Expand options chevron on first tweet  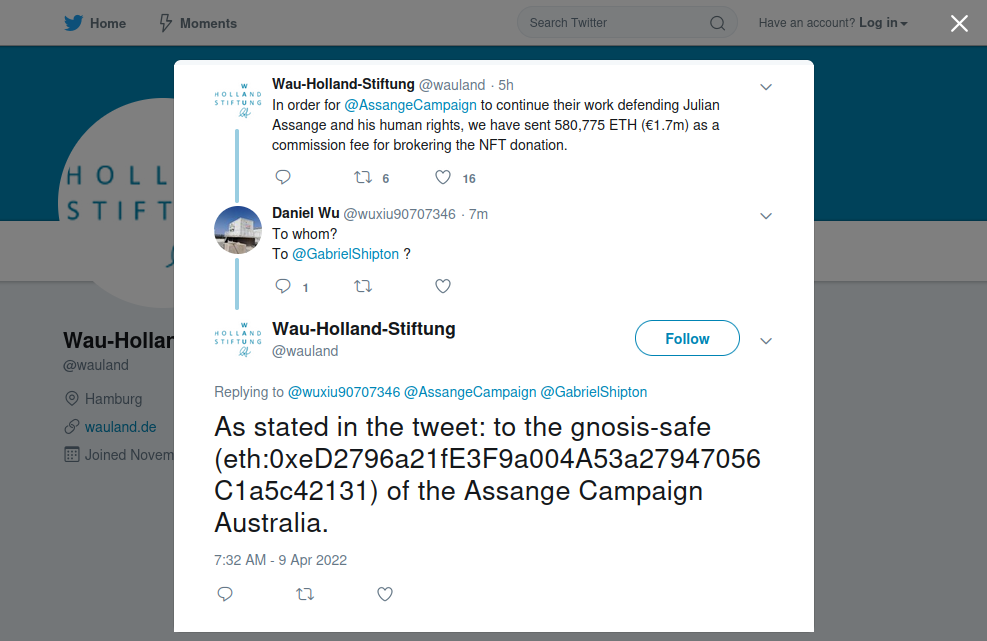click(766, 87)
